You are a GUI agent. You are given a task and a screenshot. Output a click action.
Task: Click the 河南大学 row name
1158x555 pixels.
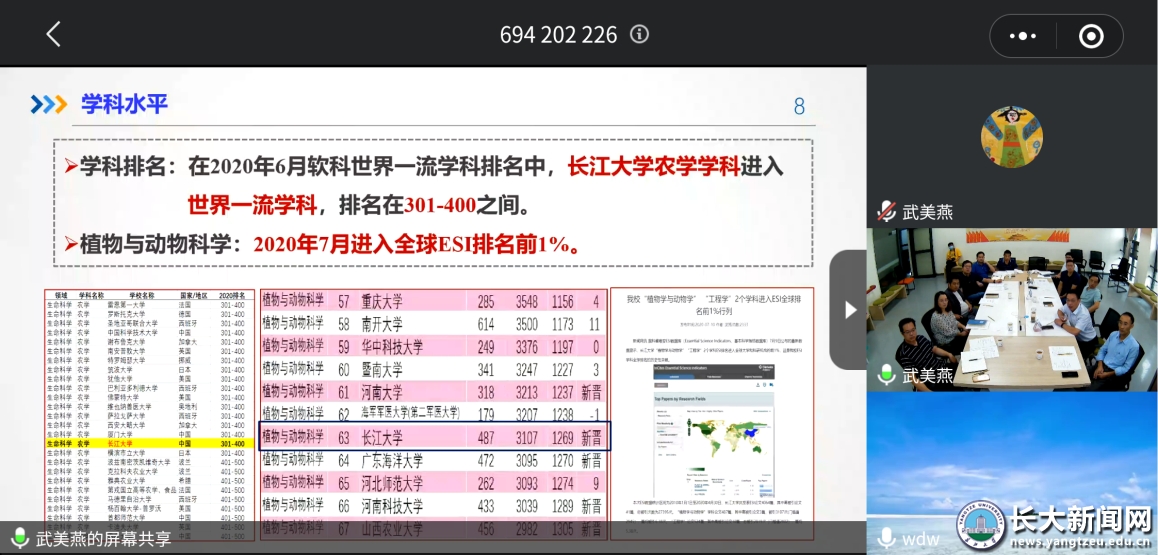point(382,392)
